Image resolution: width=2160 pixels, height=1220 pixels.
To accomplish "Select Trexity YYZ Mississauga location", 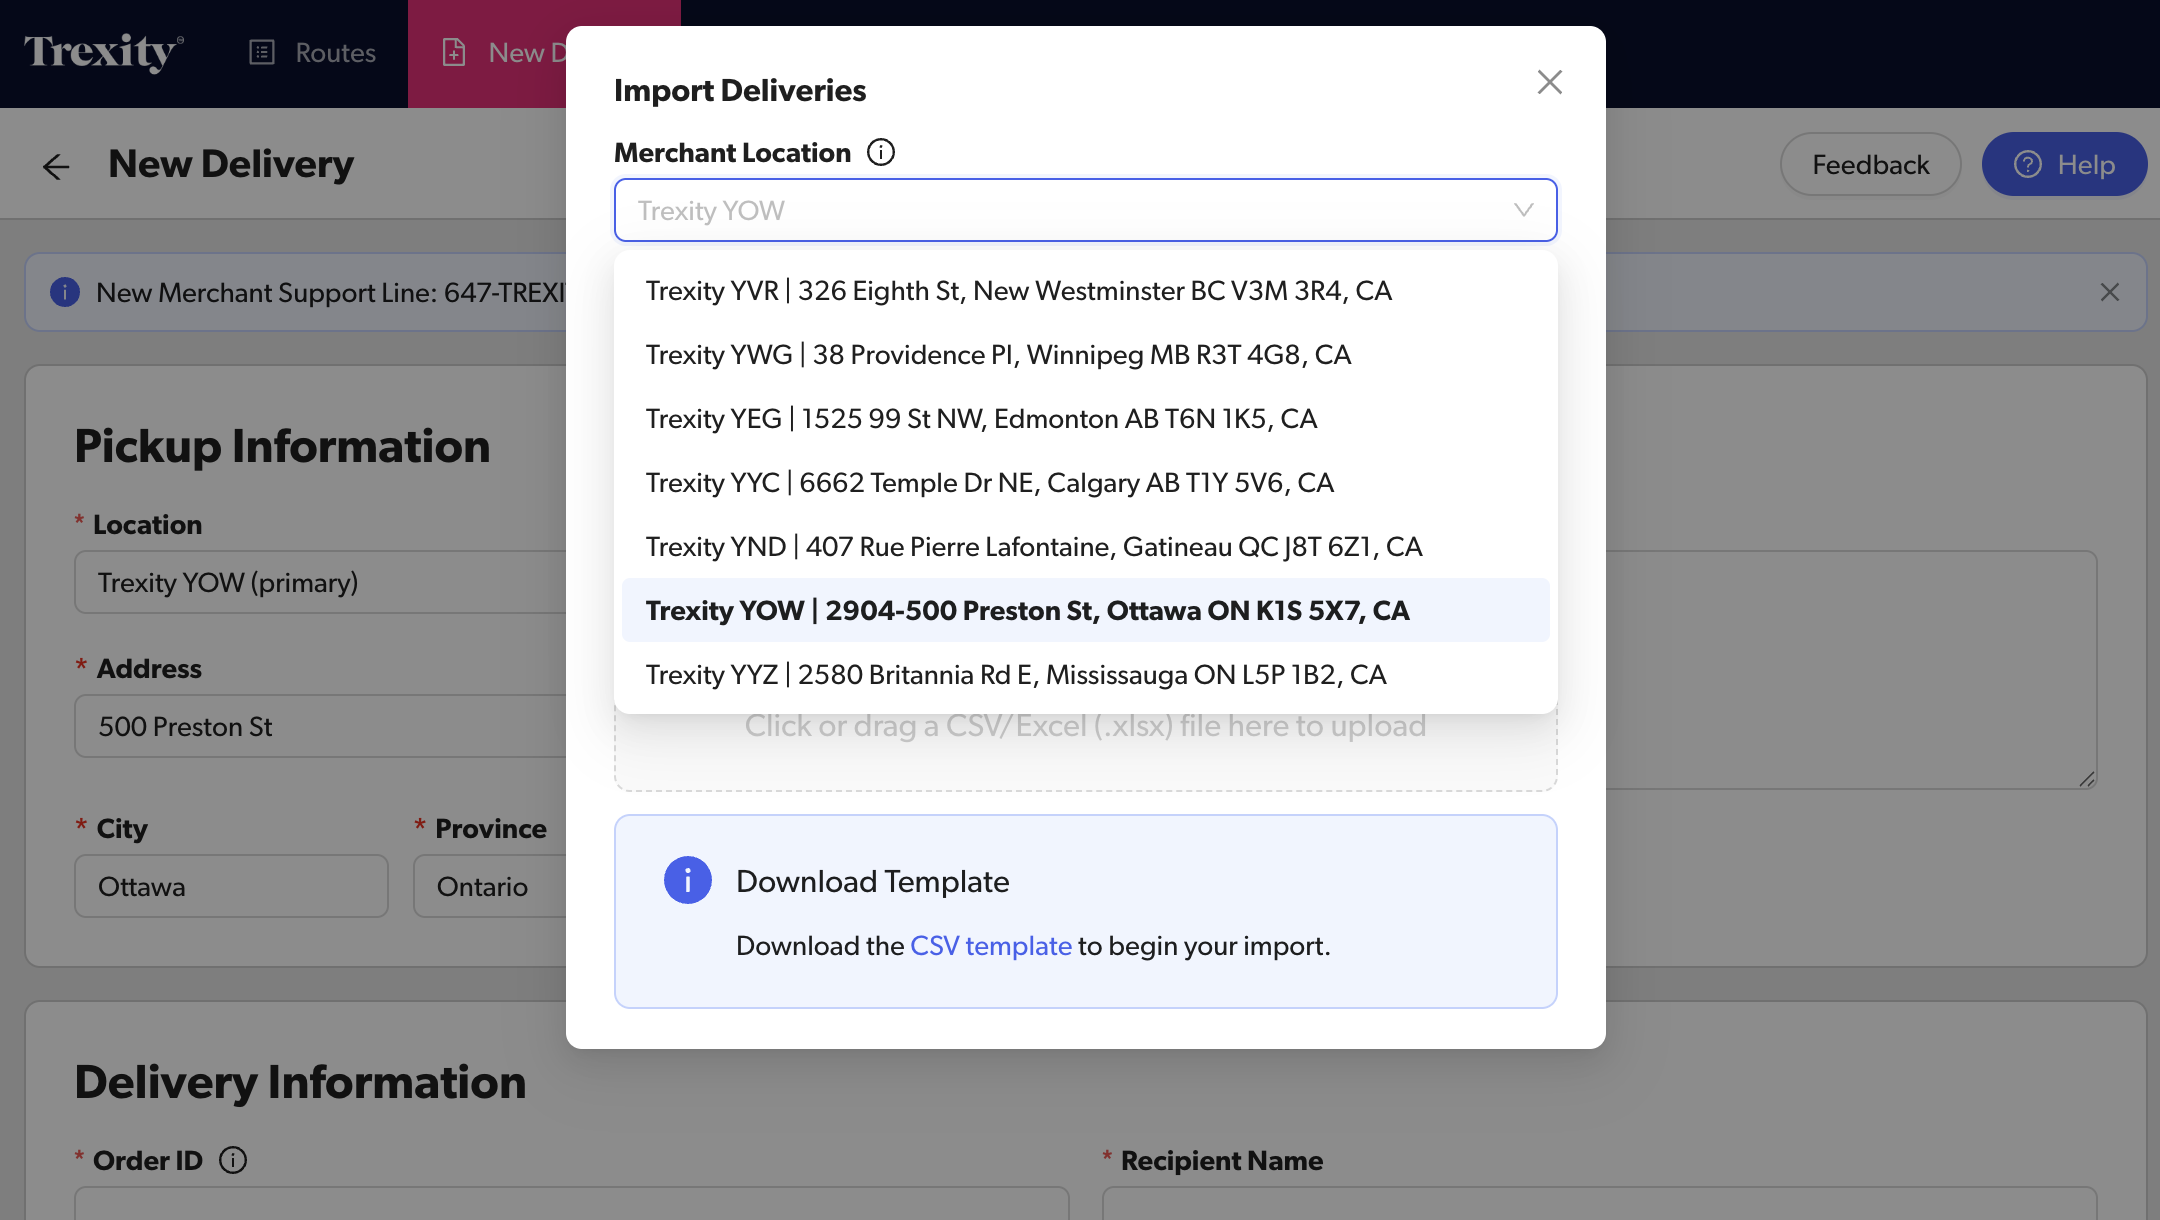I will (1085, 674).
